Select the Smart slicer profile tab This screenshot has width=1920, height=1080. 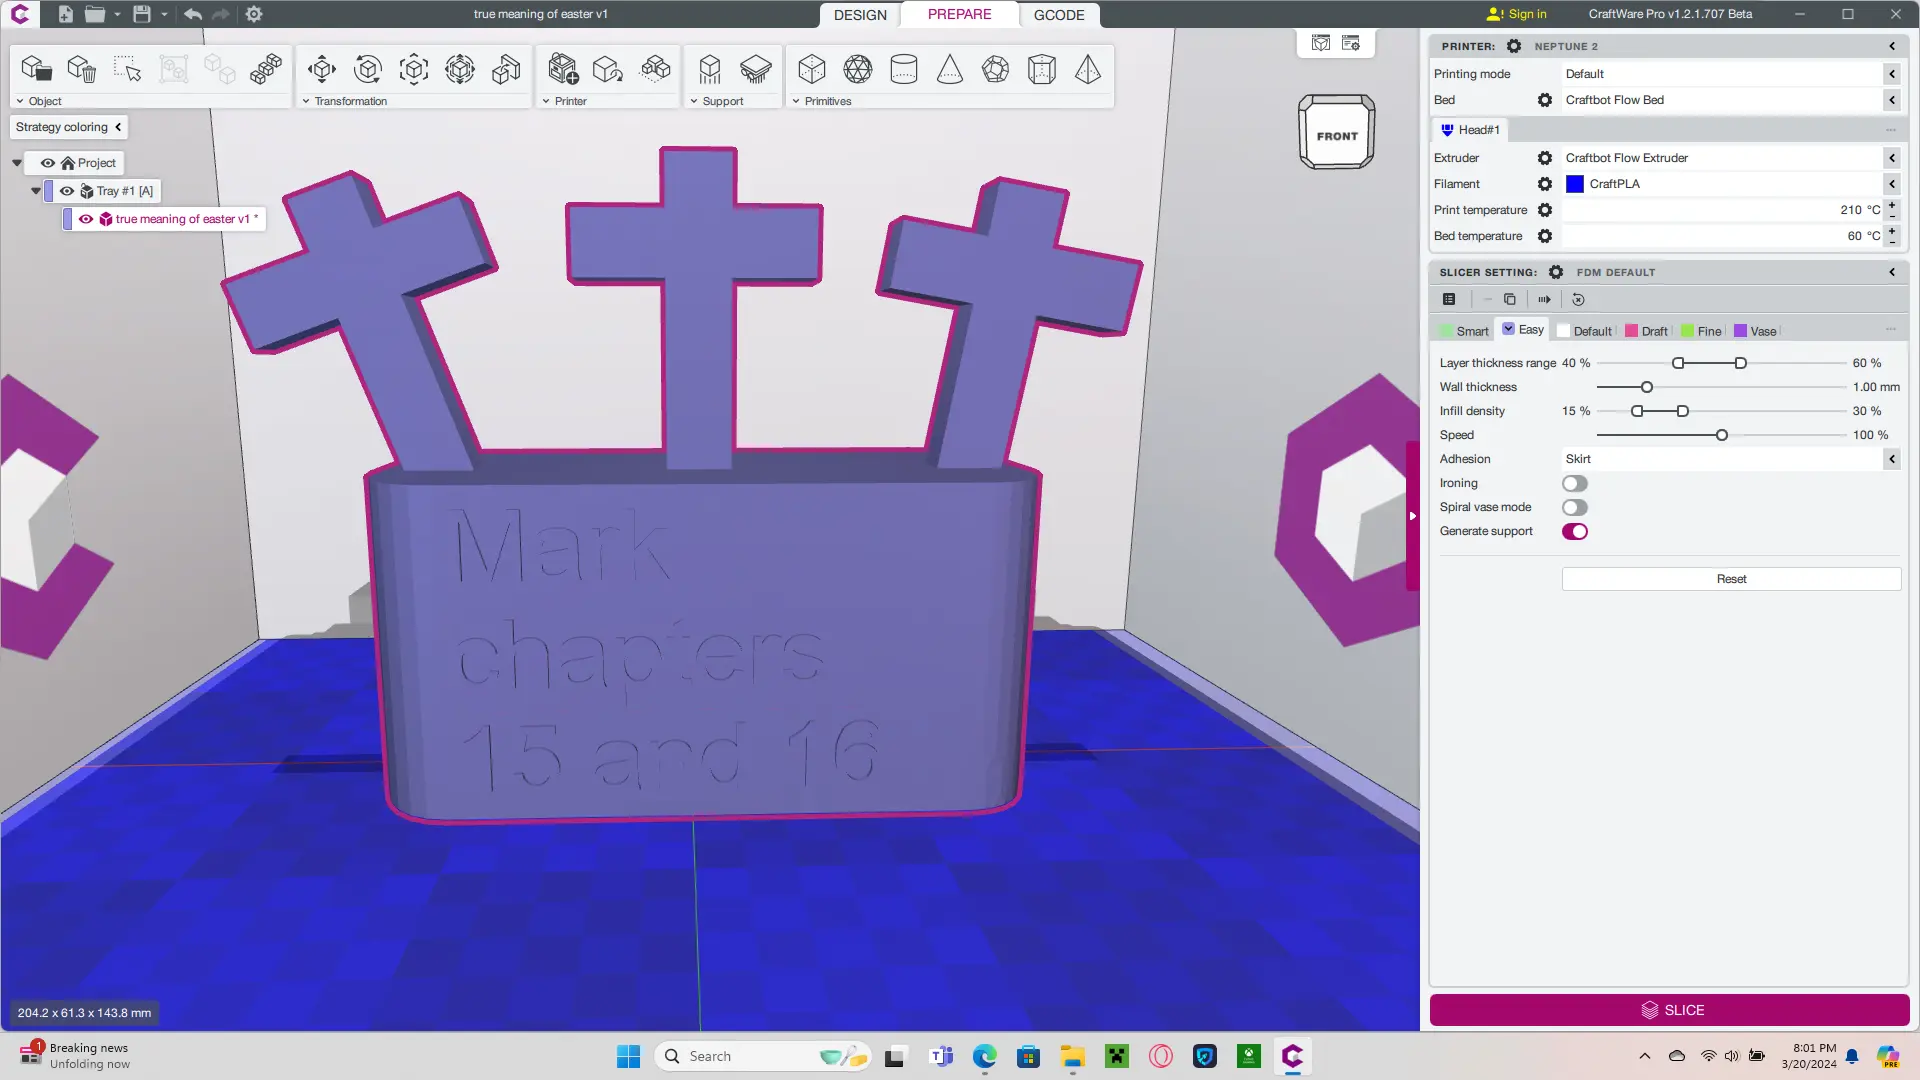click(1464, 331)
